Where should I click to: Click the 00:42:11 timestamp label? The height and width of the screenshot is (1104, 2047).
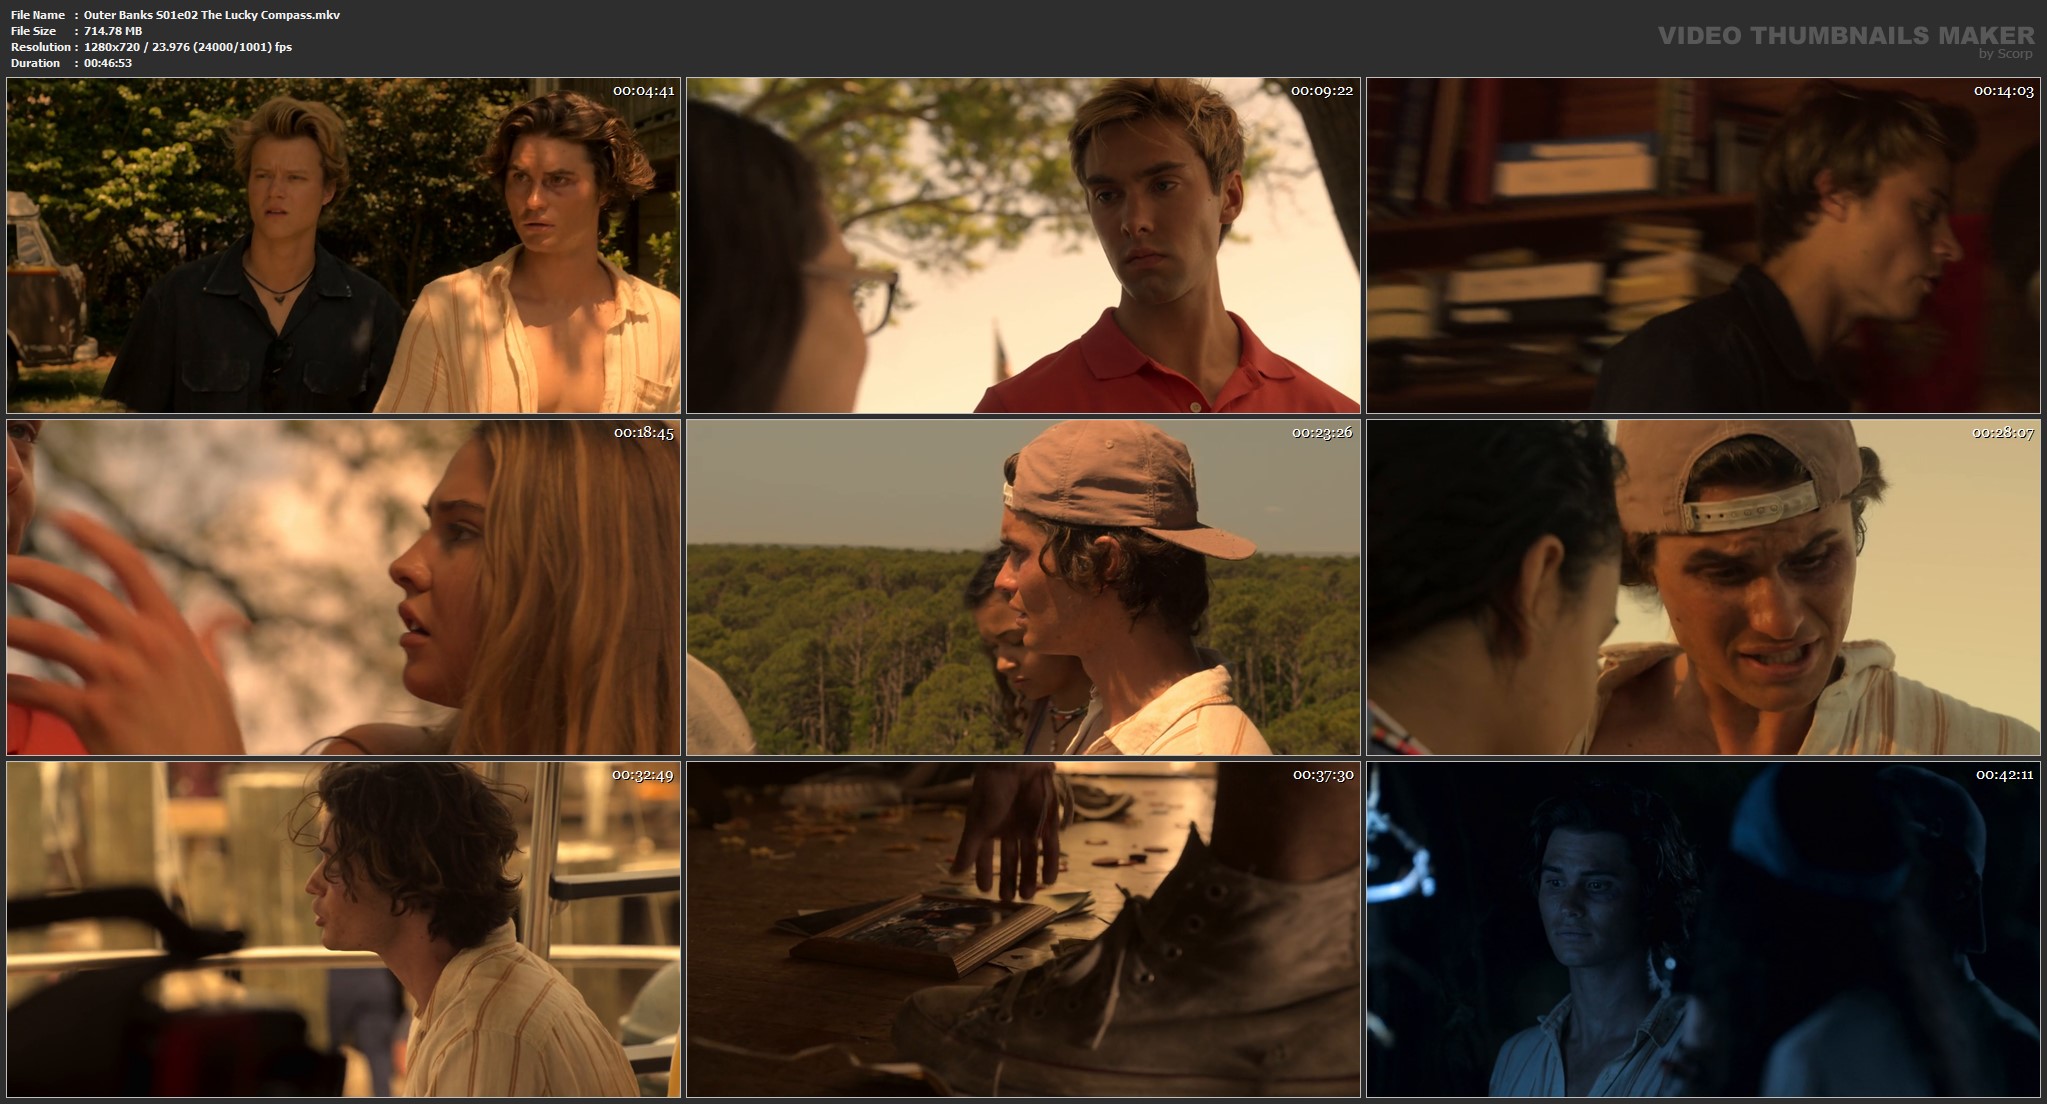[2004, 775]
